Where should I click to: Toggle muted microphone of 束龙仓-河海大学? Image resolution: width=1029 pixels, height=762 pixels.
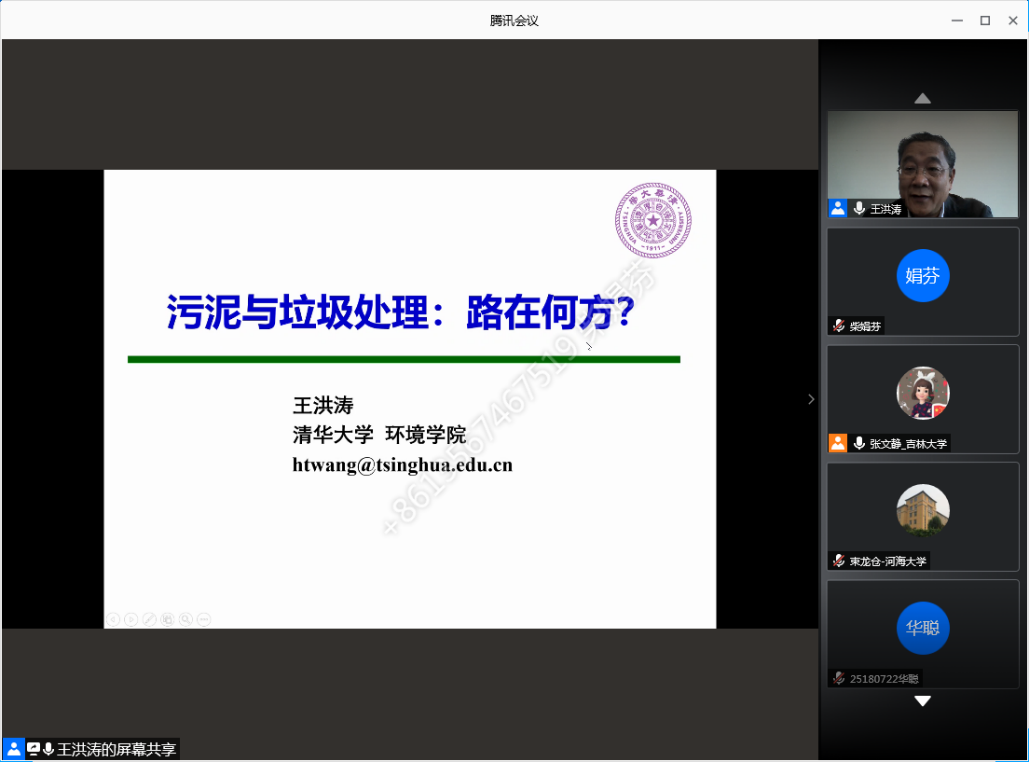[838, 561]
